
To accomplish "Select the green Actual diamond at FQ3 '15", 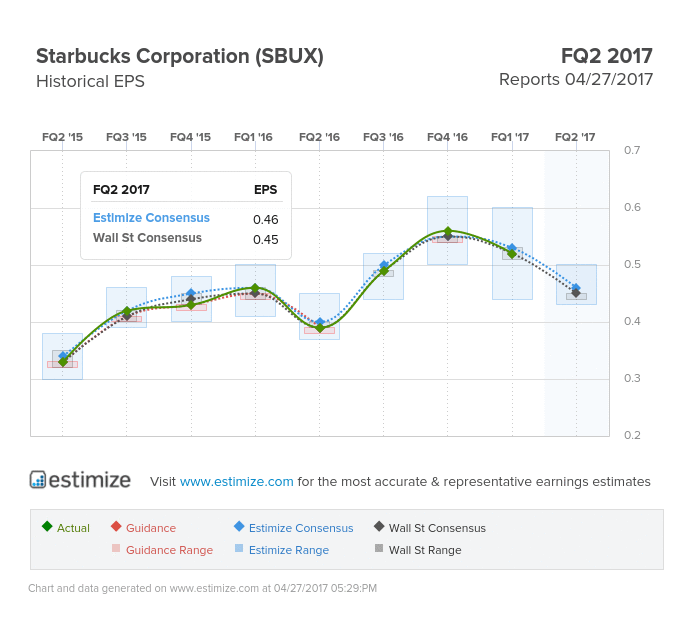I will [127, 311].
